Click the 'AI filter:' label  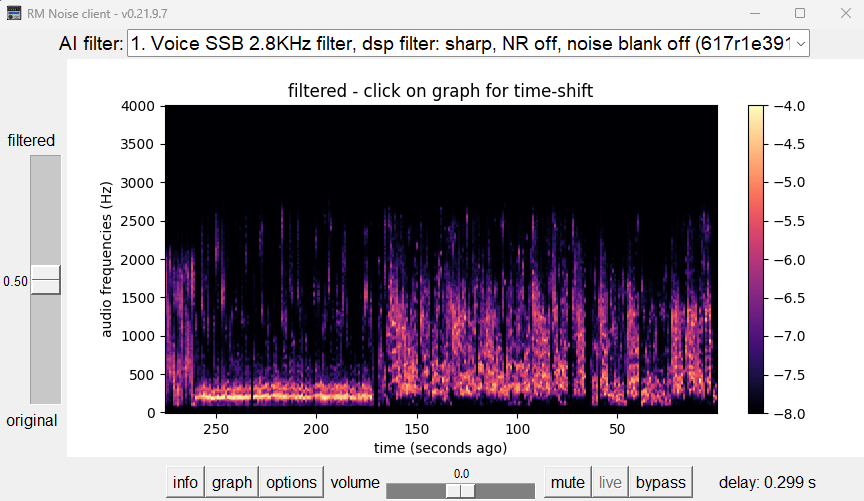[91, 44]
